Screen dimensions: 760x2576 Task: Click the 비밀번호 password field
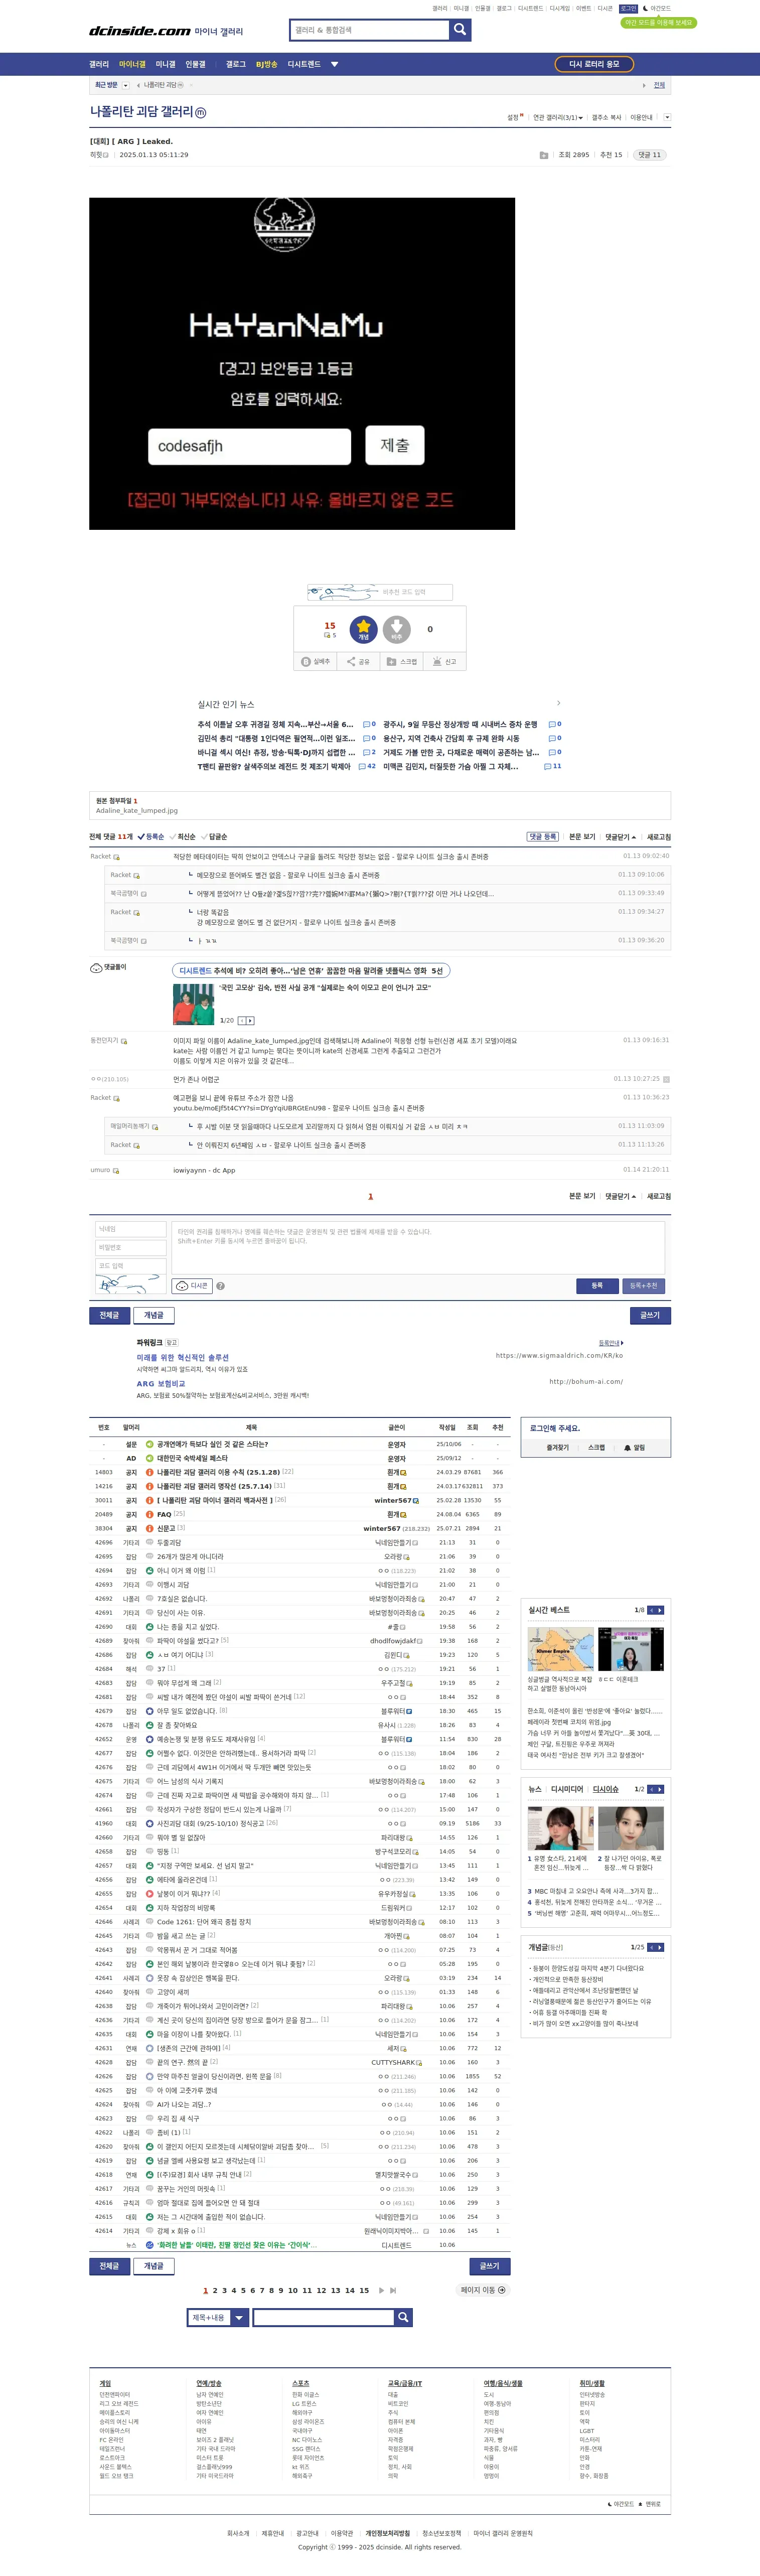click(x=130, y=1248)
